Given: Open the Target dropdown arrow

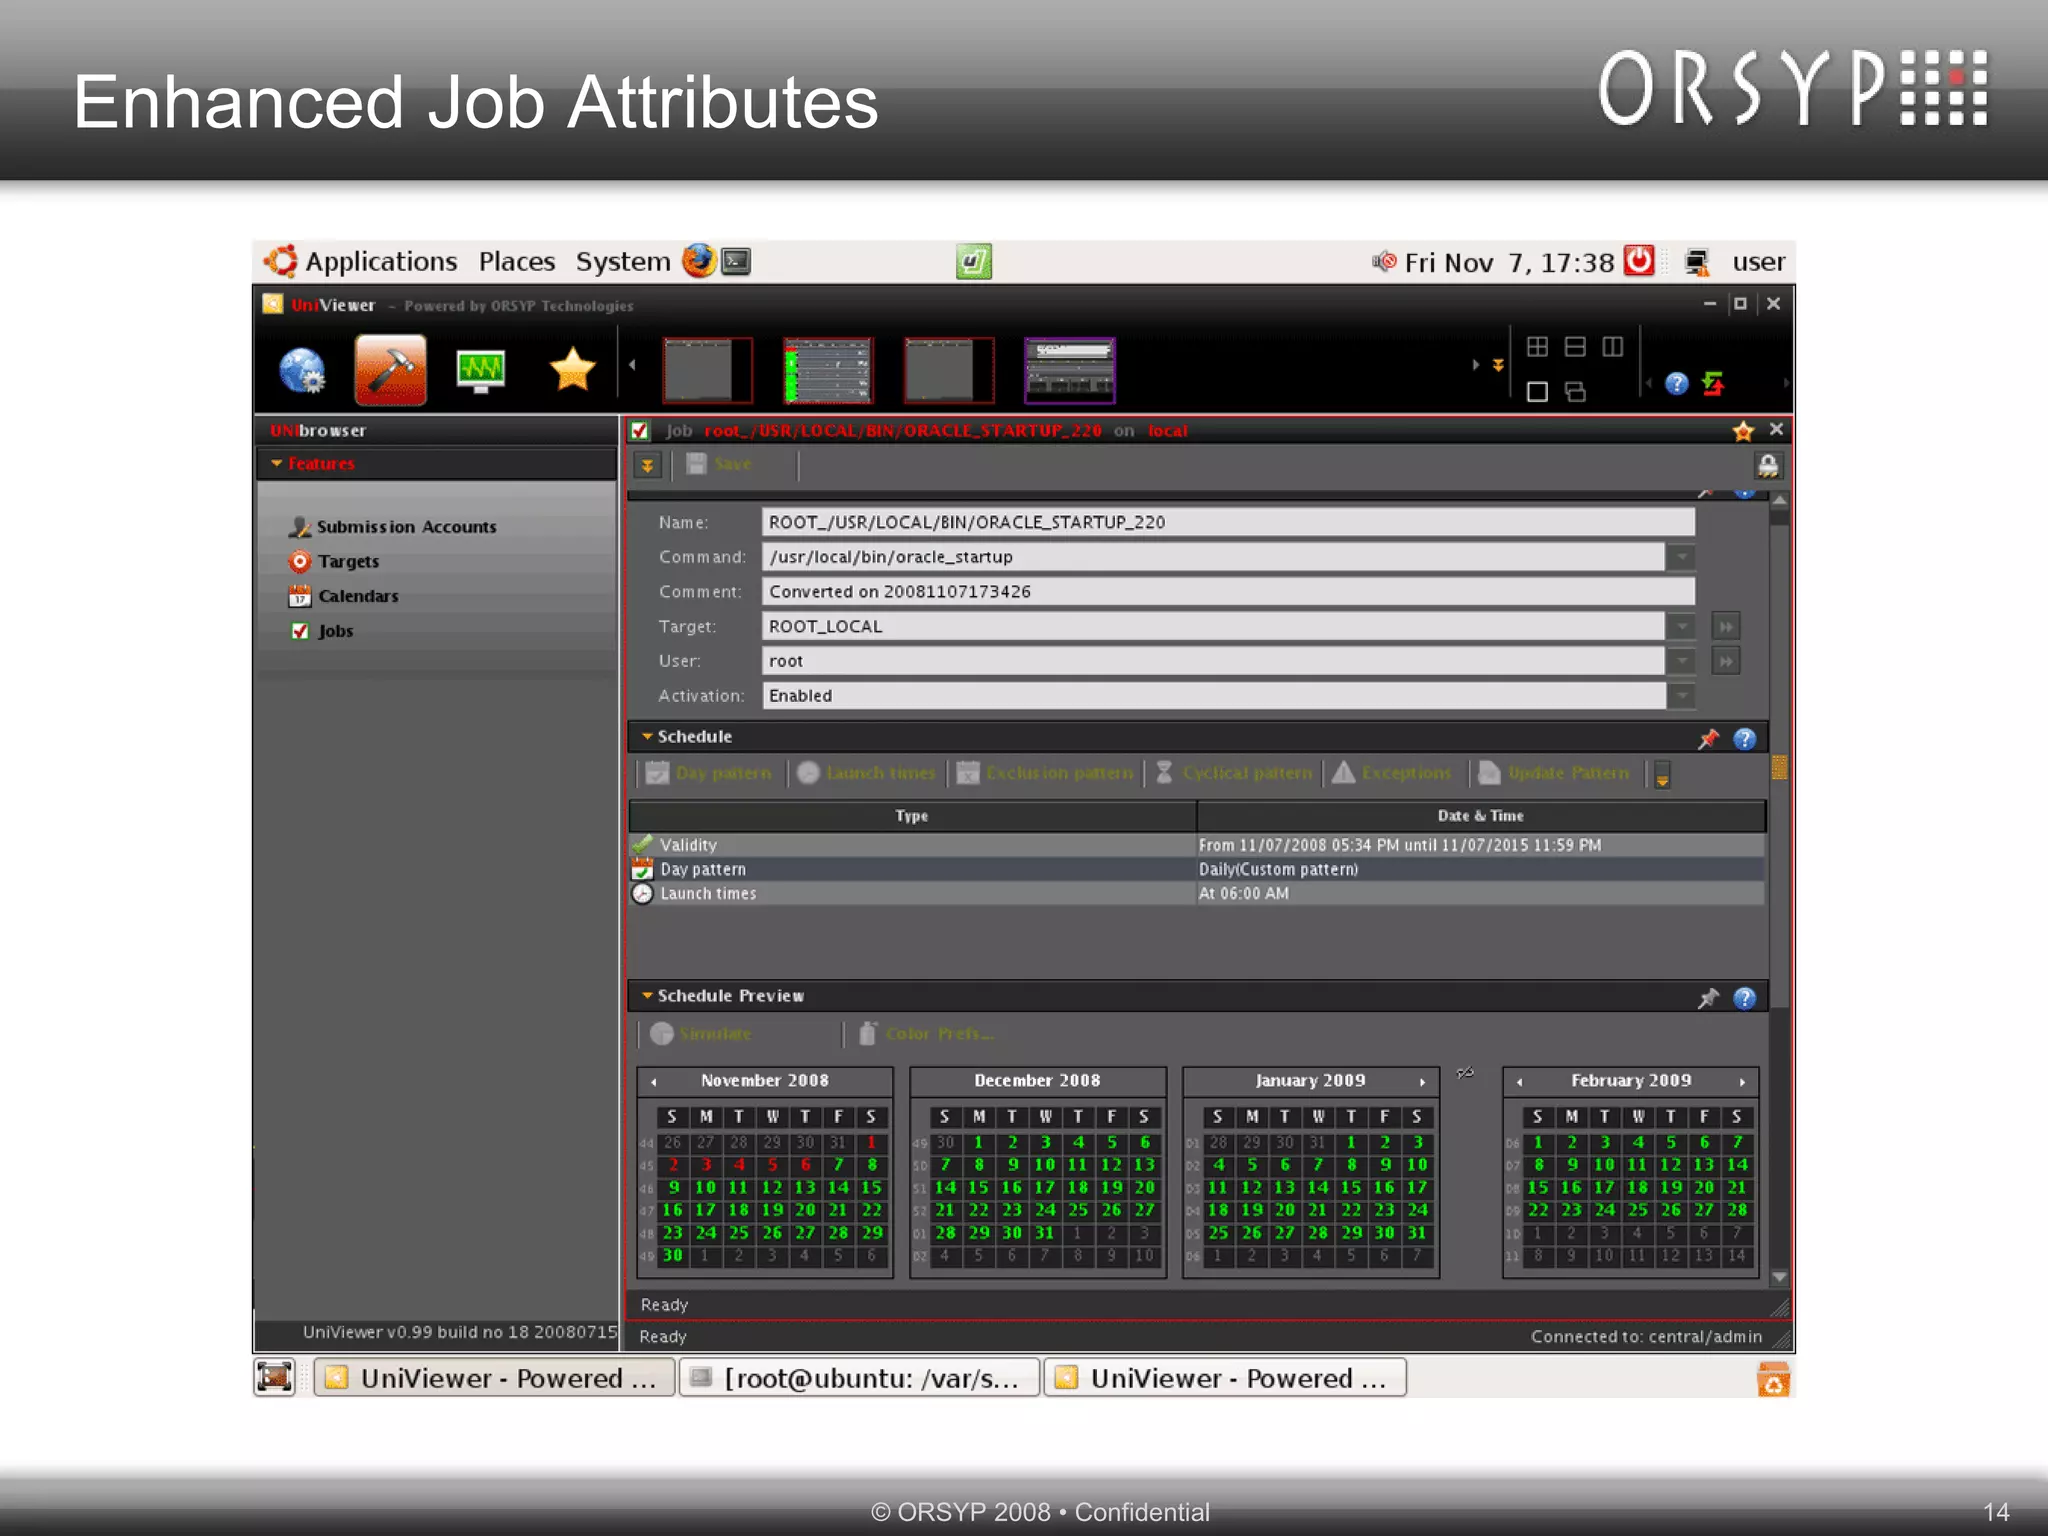Looking at the screenshot, I should (x=1682, y=627).
